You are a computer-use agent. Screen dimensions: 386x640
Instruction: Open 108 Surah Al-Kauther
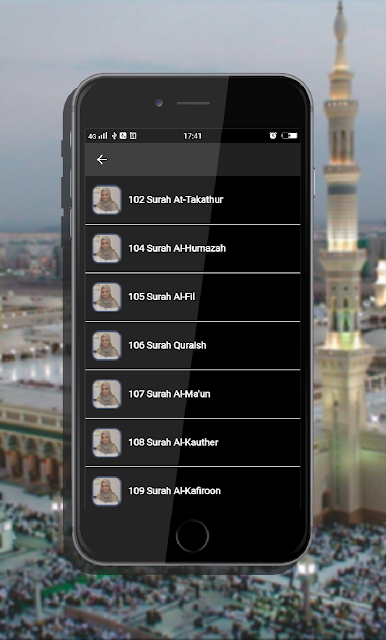click(193, 442)
